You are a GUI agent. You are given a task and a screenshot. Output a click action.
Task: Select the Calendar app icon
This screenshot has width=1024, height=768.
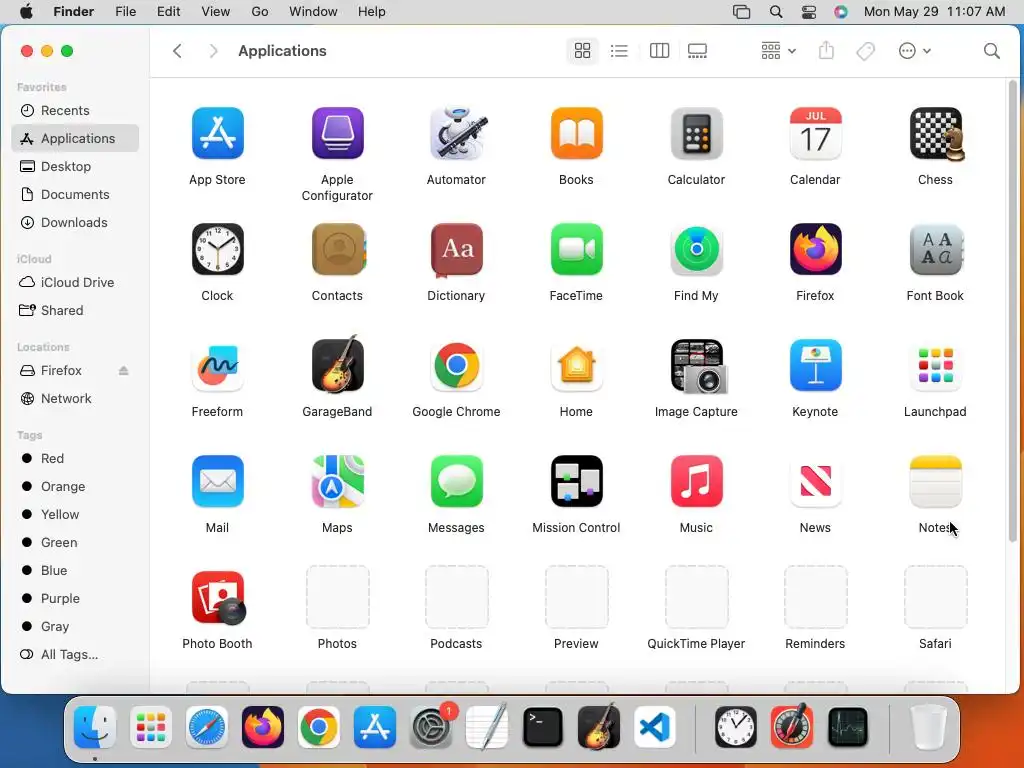(815, 133)
